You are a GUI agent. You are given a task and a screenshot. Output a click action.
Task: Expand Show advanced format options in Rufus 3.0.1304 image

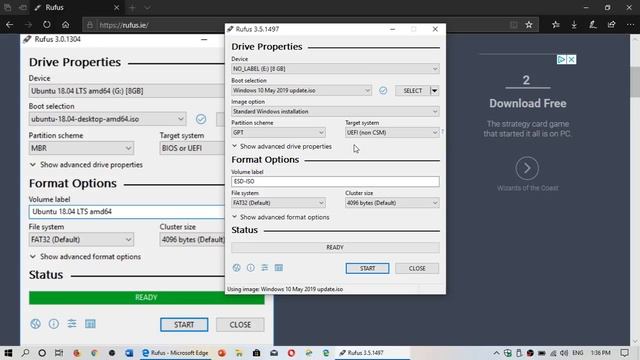[x=85, y=257]
